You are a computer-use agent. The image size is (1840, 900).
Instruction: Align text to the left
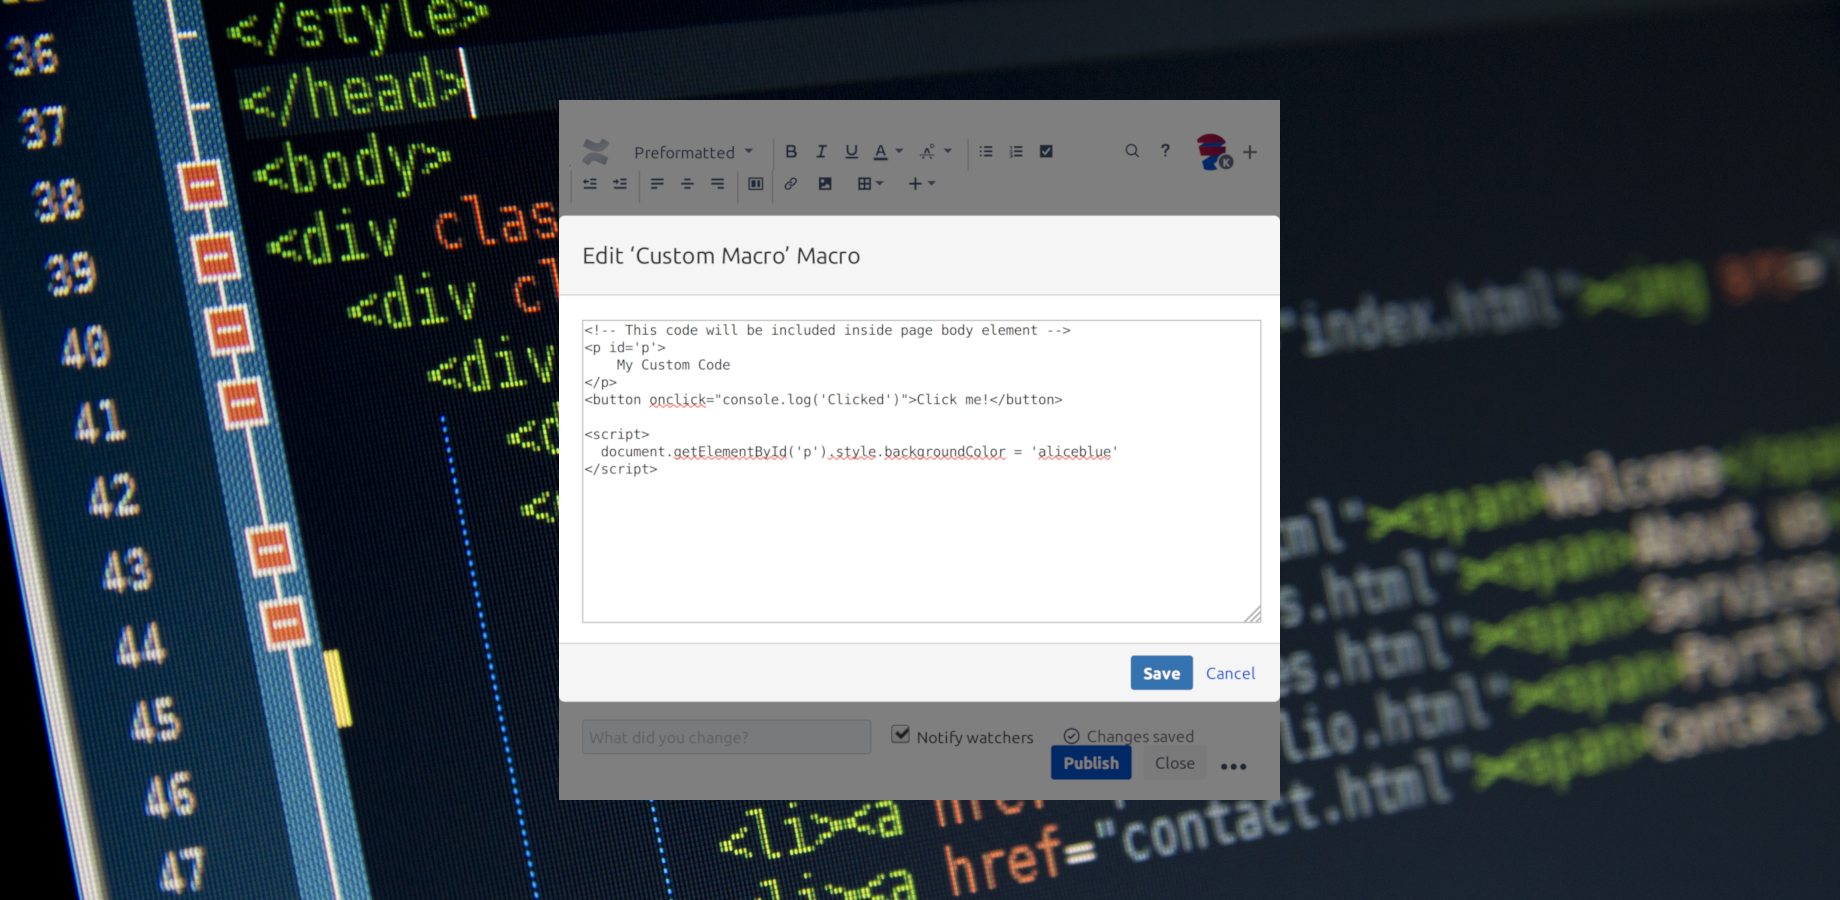[657, 184]
